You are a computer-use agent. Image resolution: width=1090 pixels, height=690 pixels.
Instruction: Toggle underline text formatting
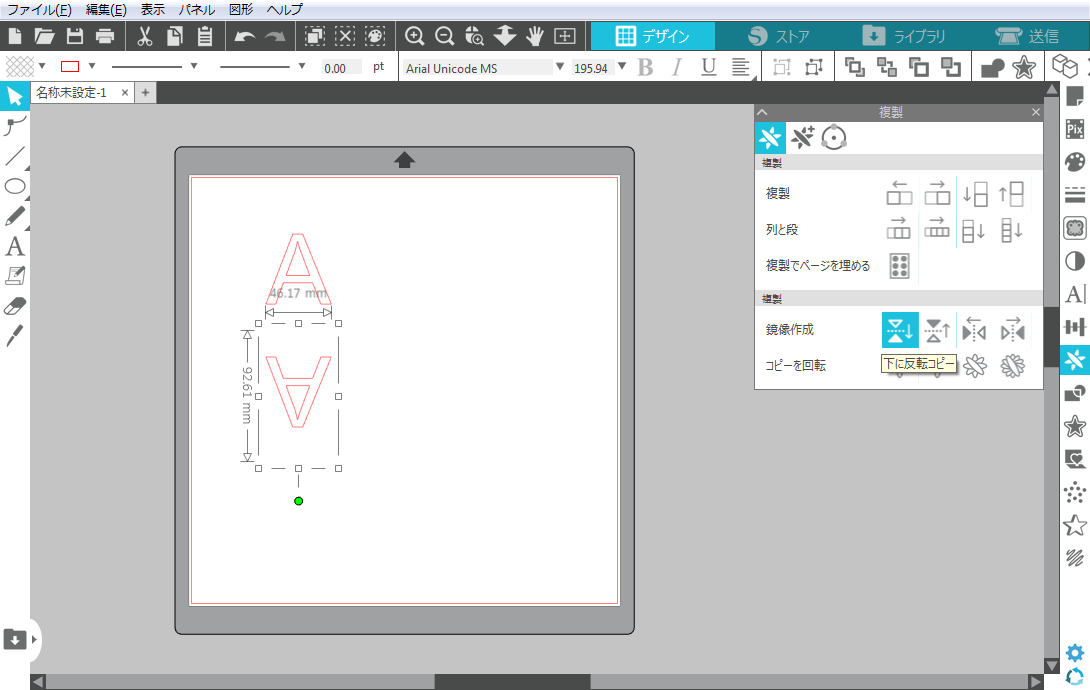708,68
